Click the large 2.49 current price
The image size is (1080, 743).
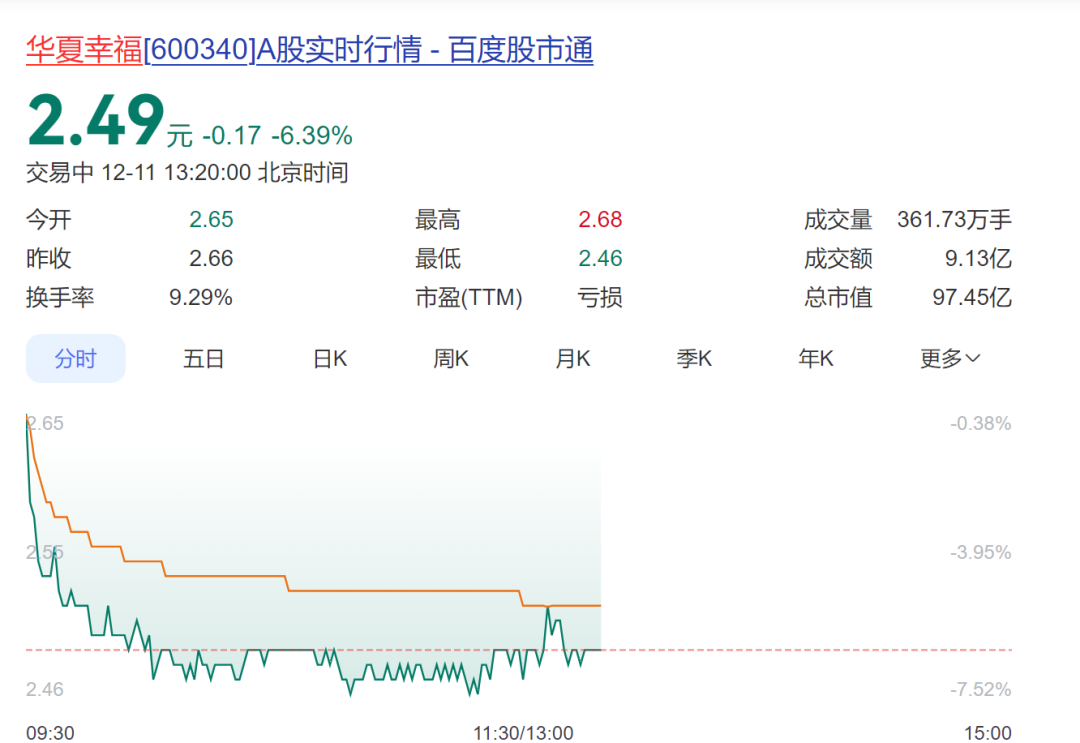[x=95, y=122]
